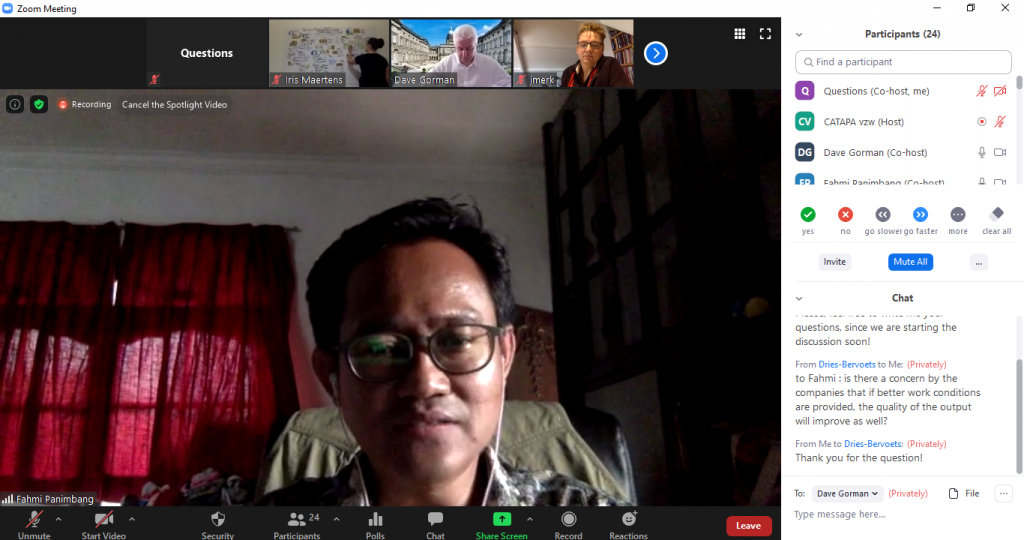
Task: Click muted mic icon for CATAPA vzw
Action: [1000, 121]
